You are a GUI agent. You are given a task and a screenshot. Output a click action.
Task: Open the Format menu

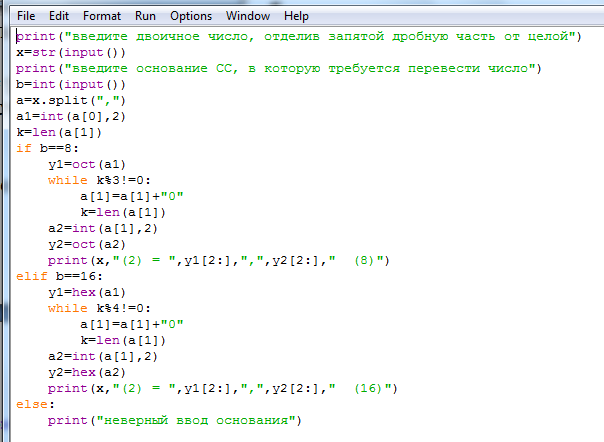(102, 17)
